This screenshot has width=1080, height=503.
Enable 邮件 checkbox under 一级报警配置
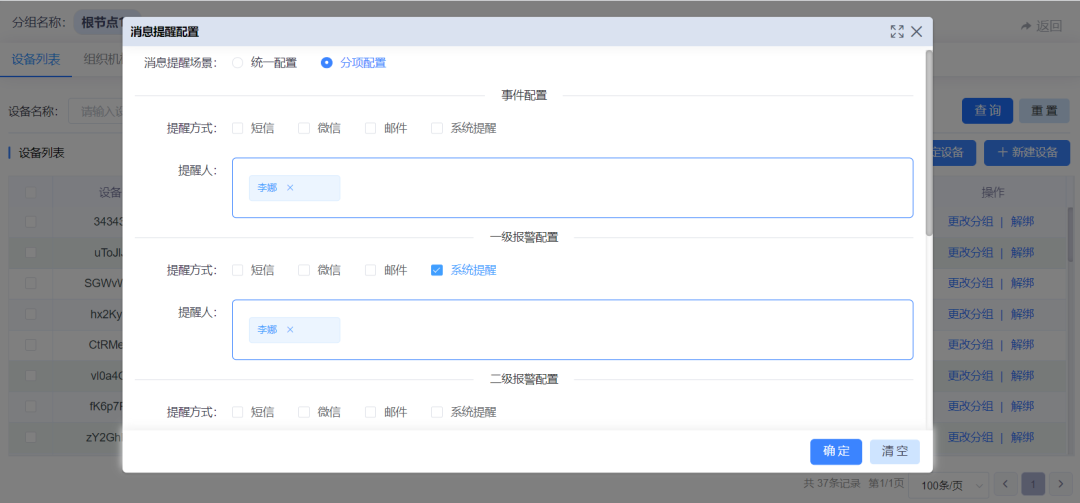coord(371,270)
